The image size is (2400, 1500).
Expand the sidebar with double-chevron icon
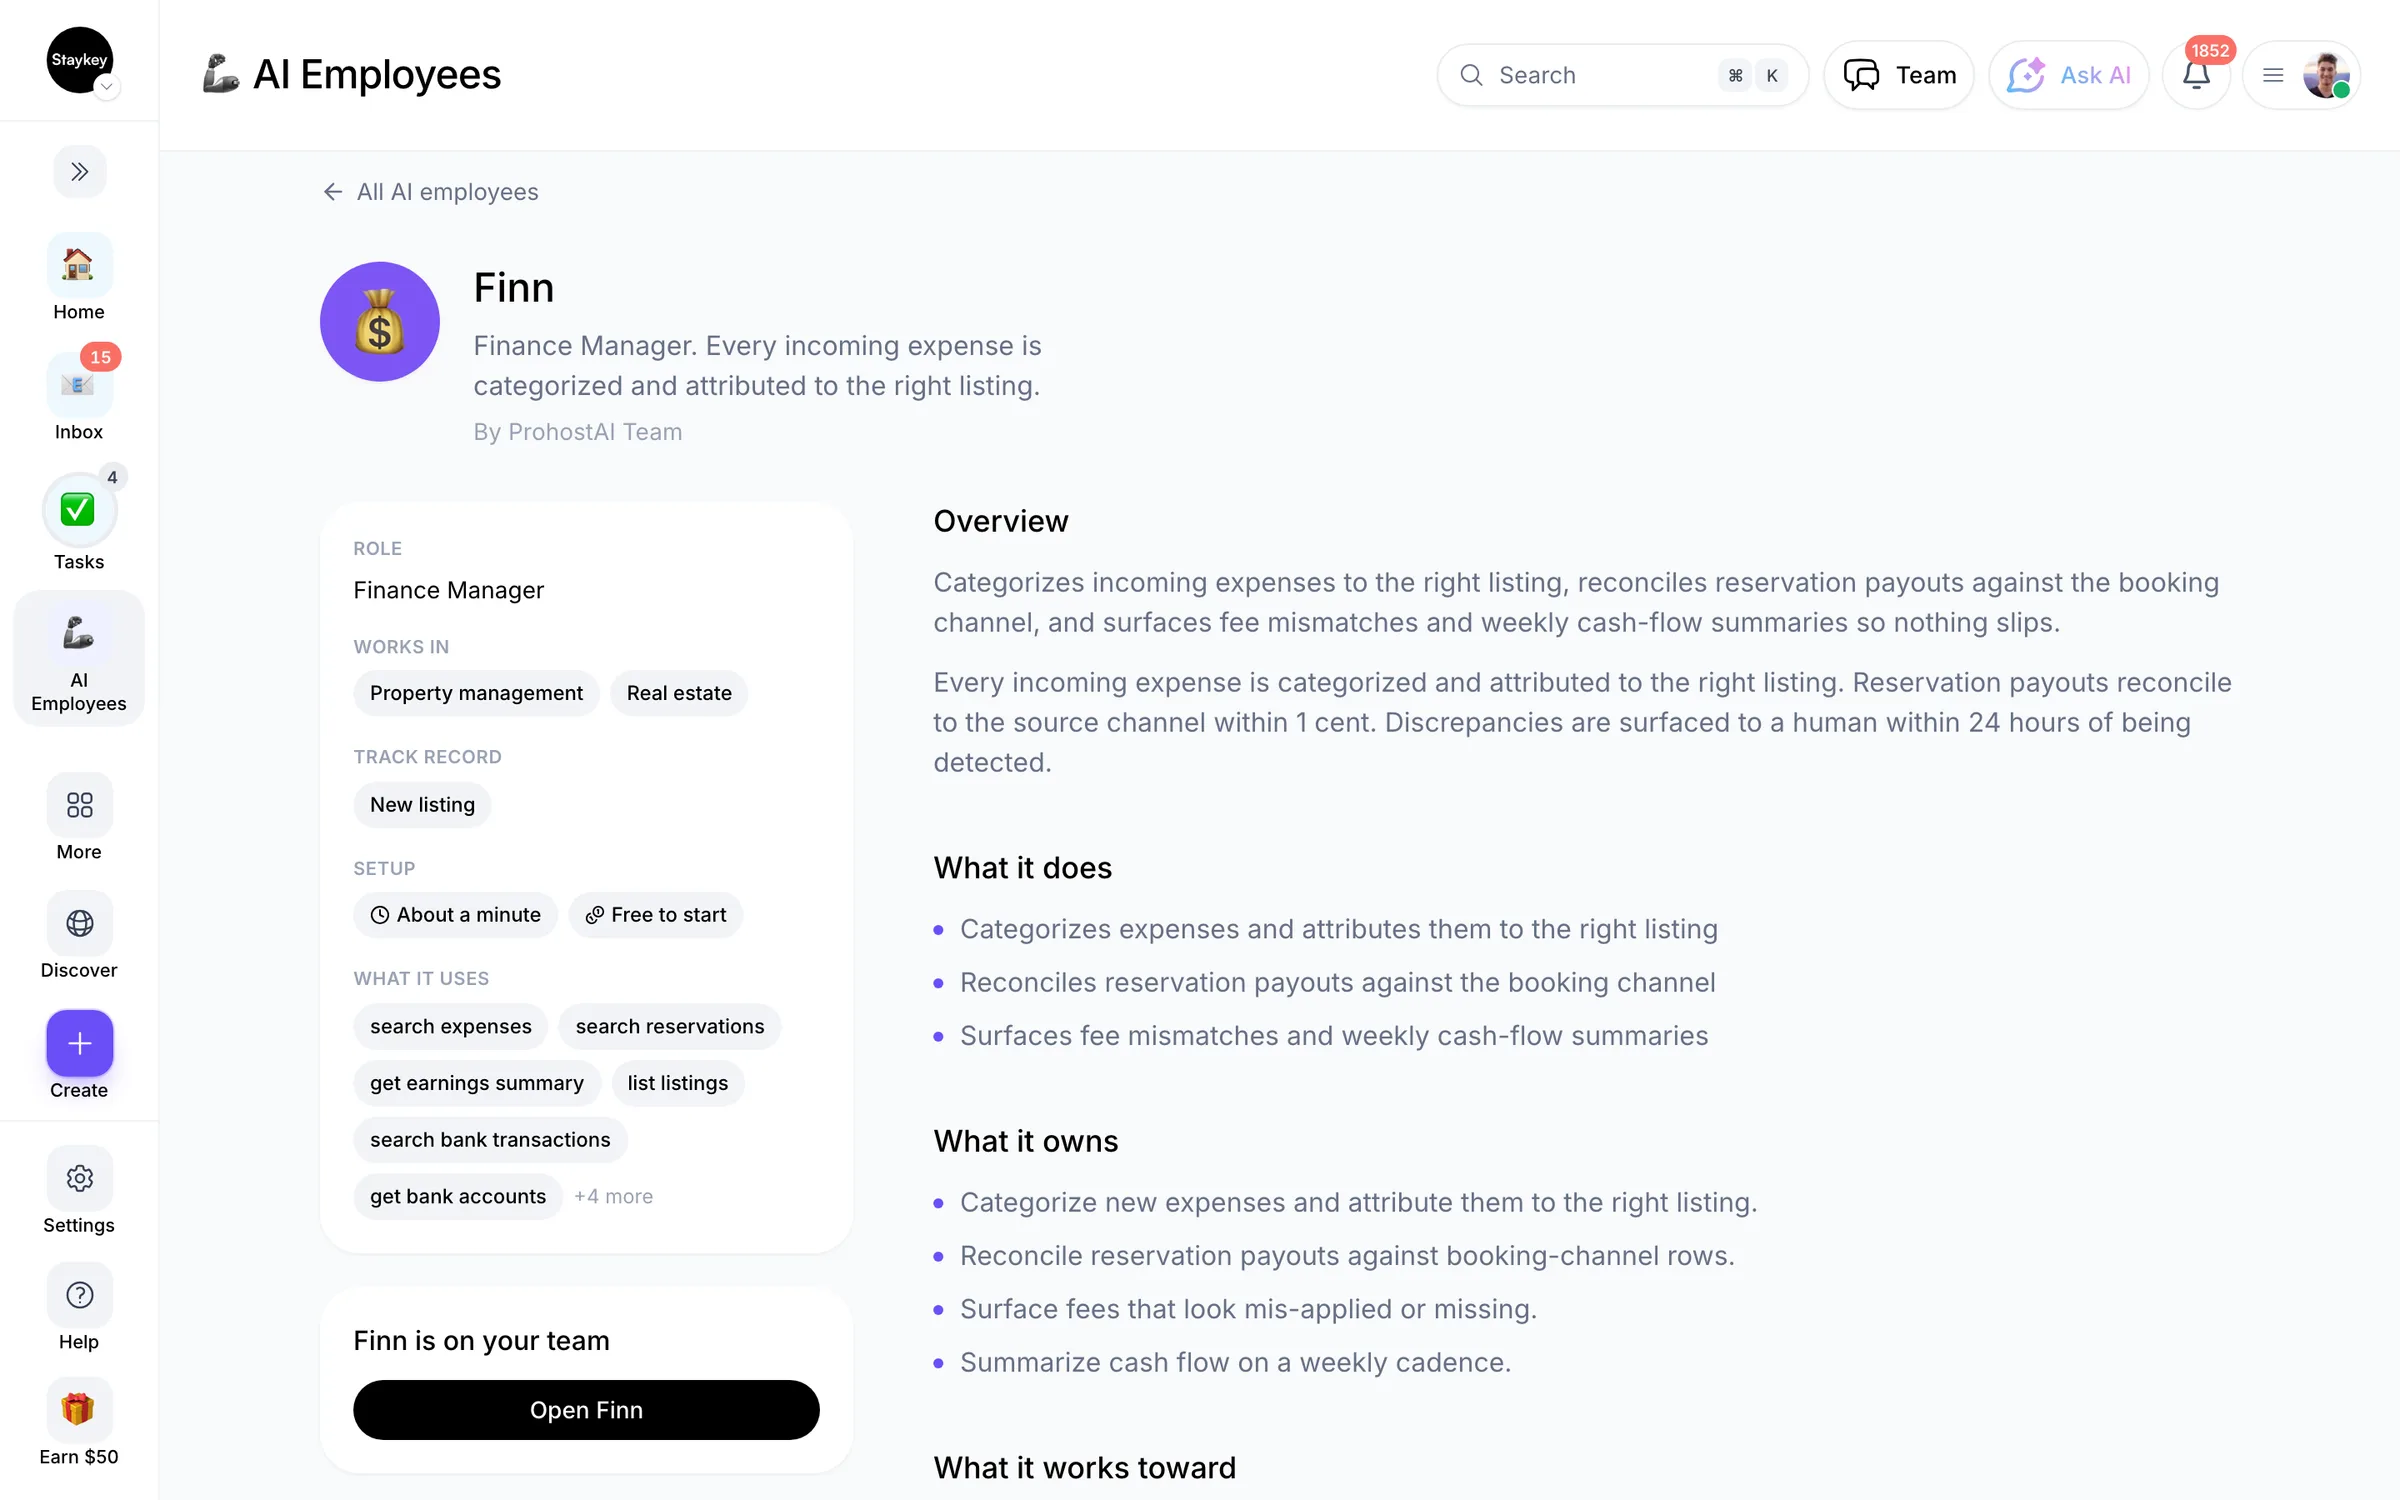coord(79,172)
